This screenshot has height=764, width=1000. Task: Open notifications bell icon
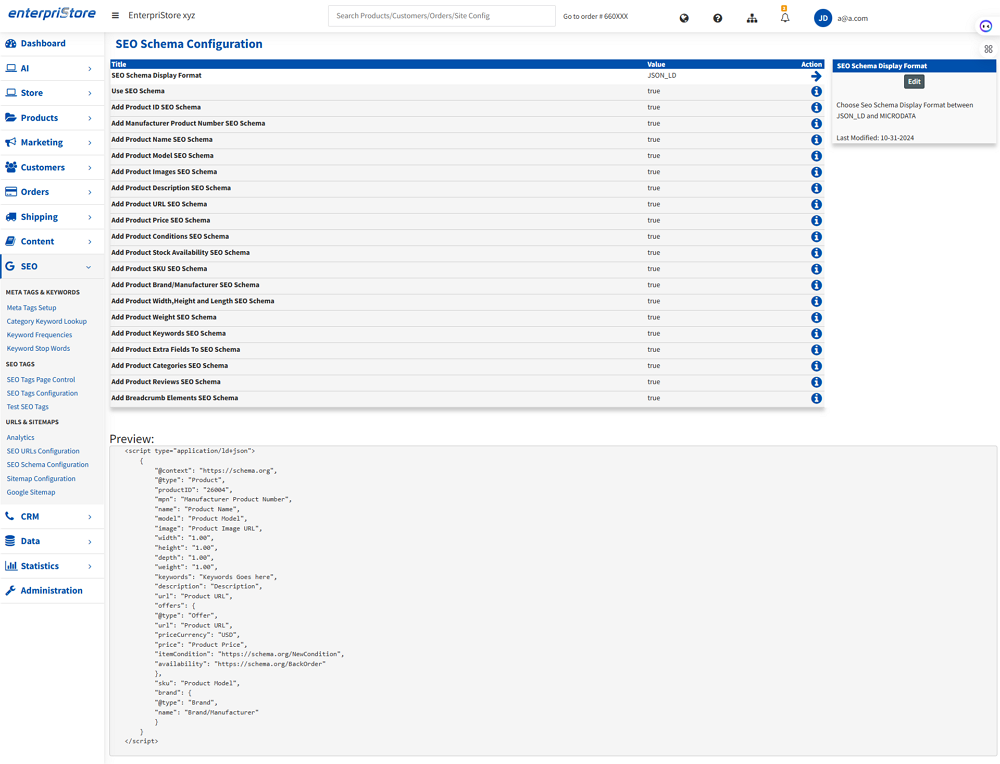pyautogui.click(x=785, y=18)
